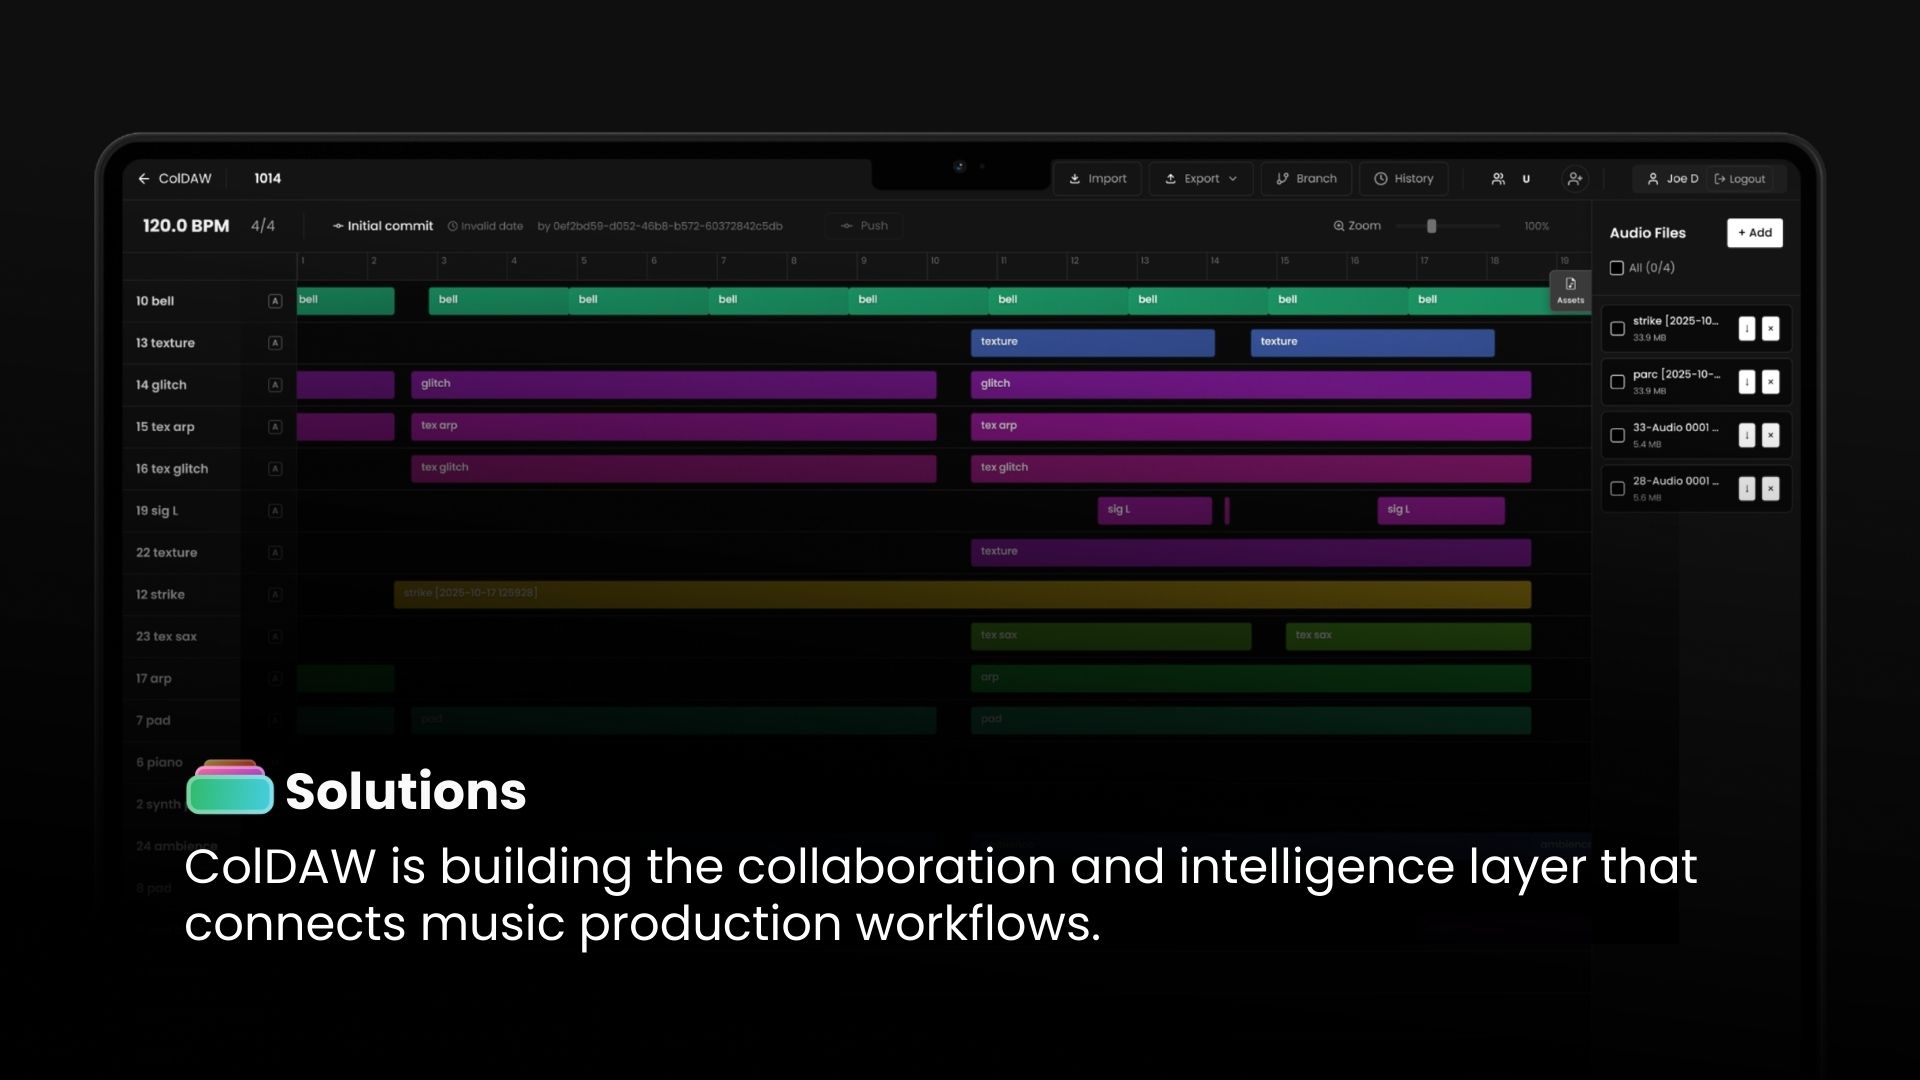
Task: Download the 28-Audio 0001 file
Action: pyautogui.click(x=1747, y=489)
